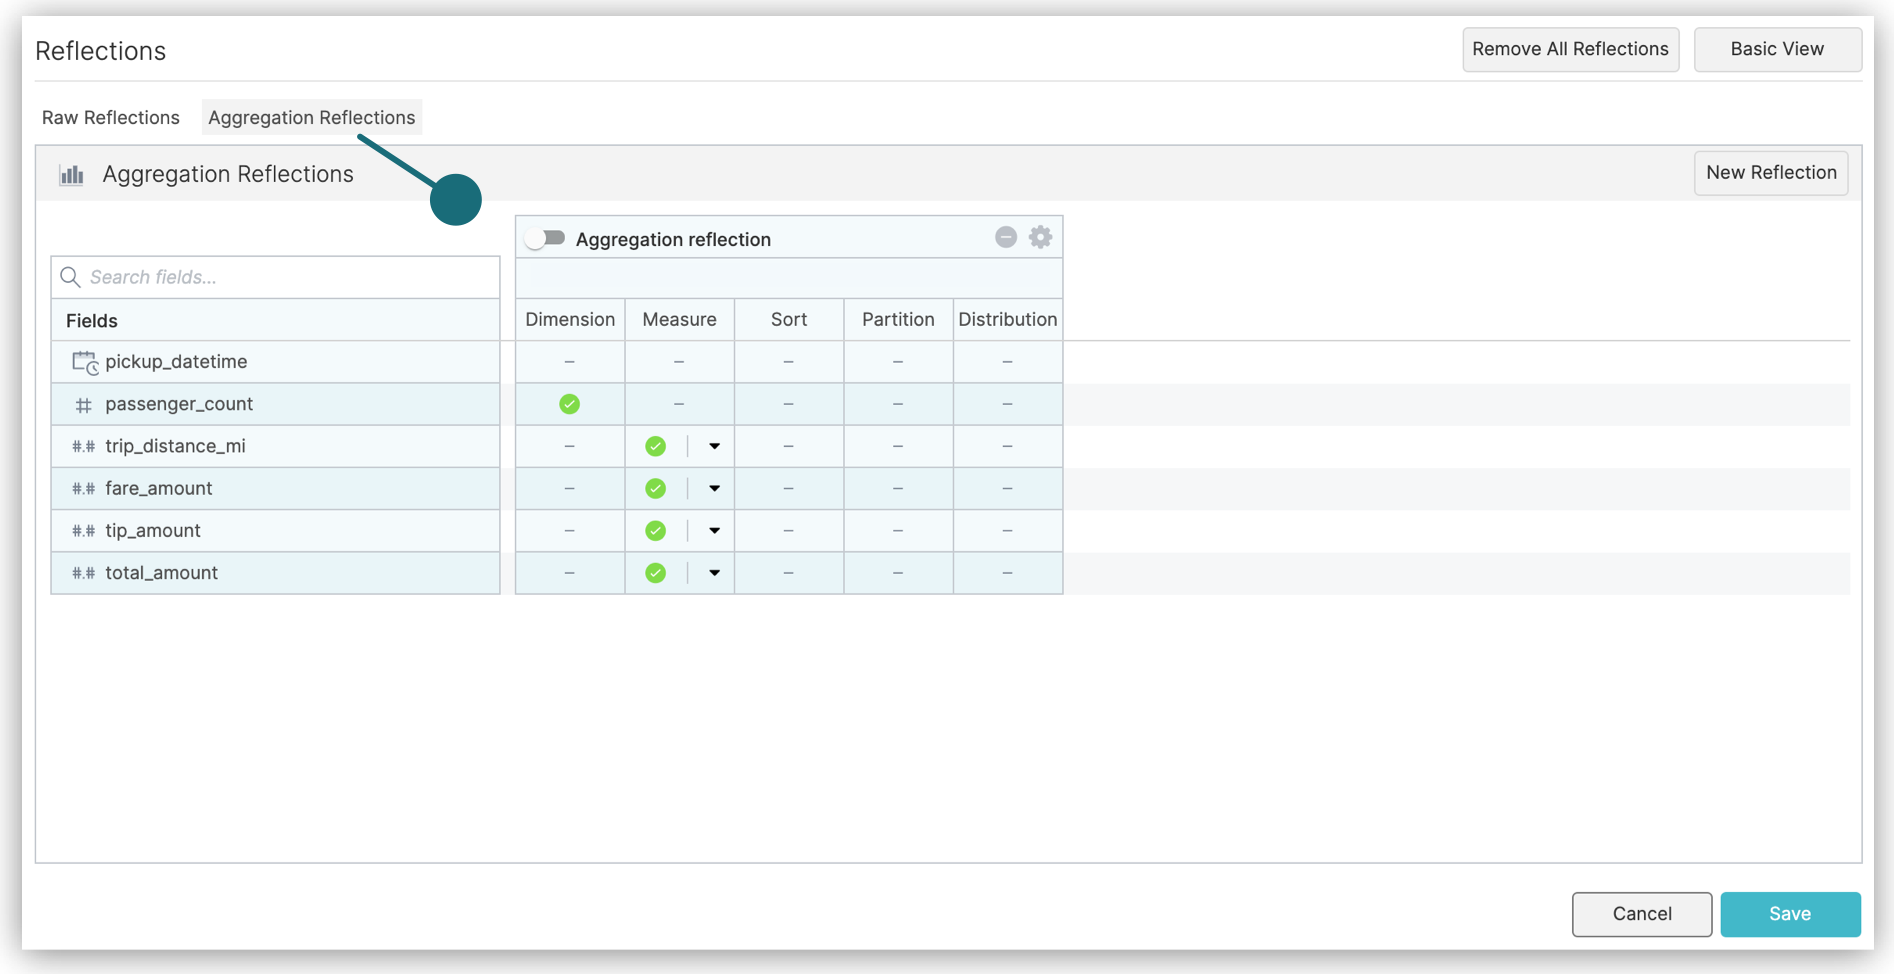Click the pickup_datetime date type icon
Screen dimensions: 1894x974
click(x=84, y=362)
